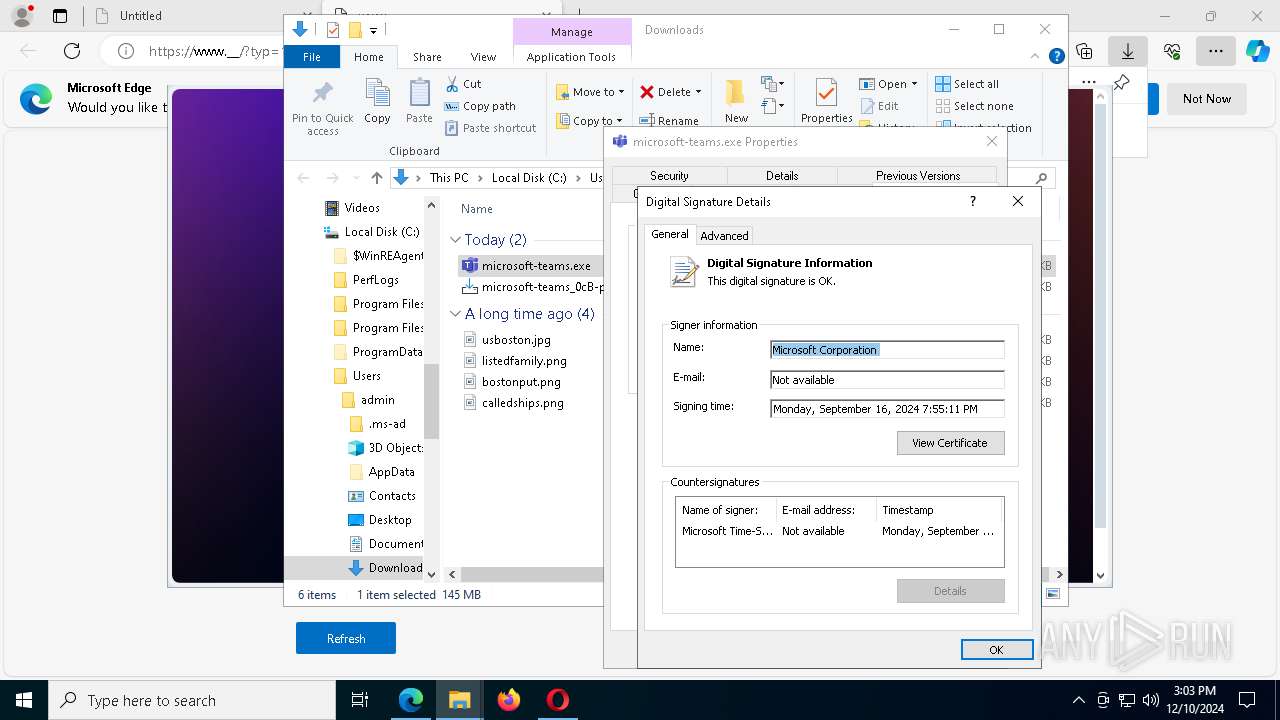
Task: Click the Explorer Help question mark icon
Action: pos(1056,57)
